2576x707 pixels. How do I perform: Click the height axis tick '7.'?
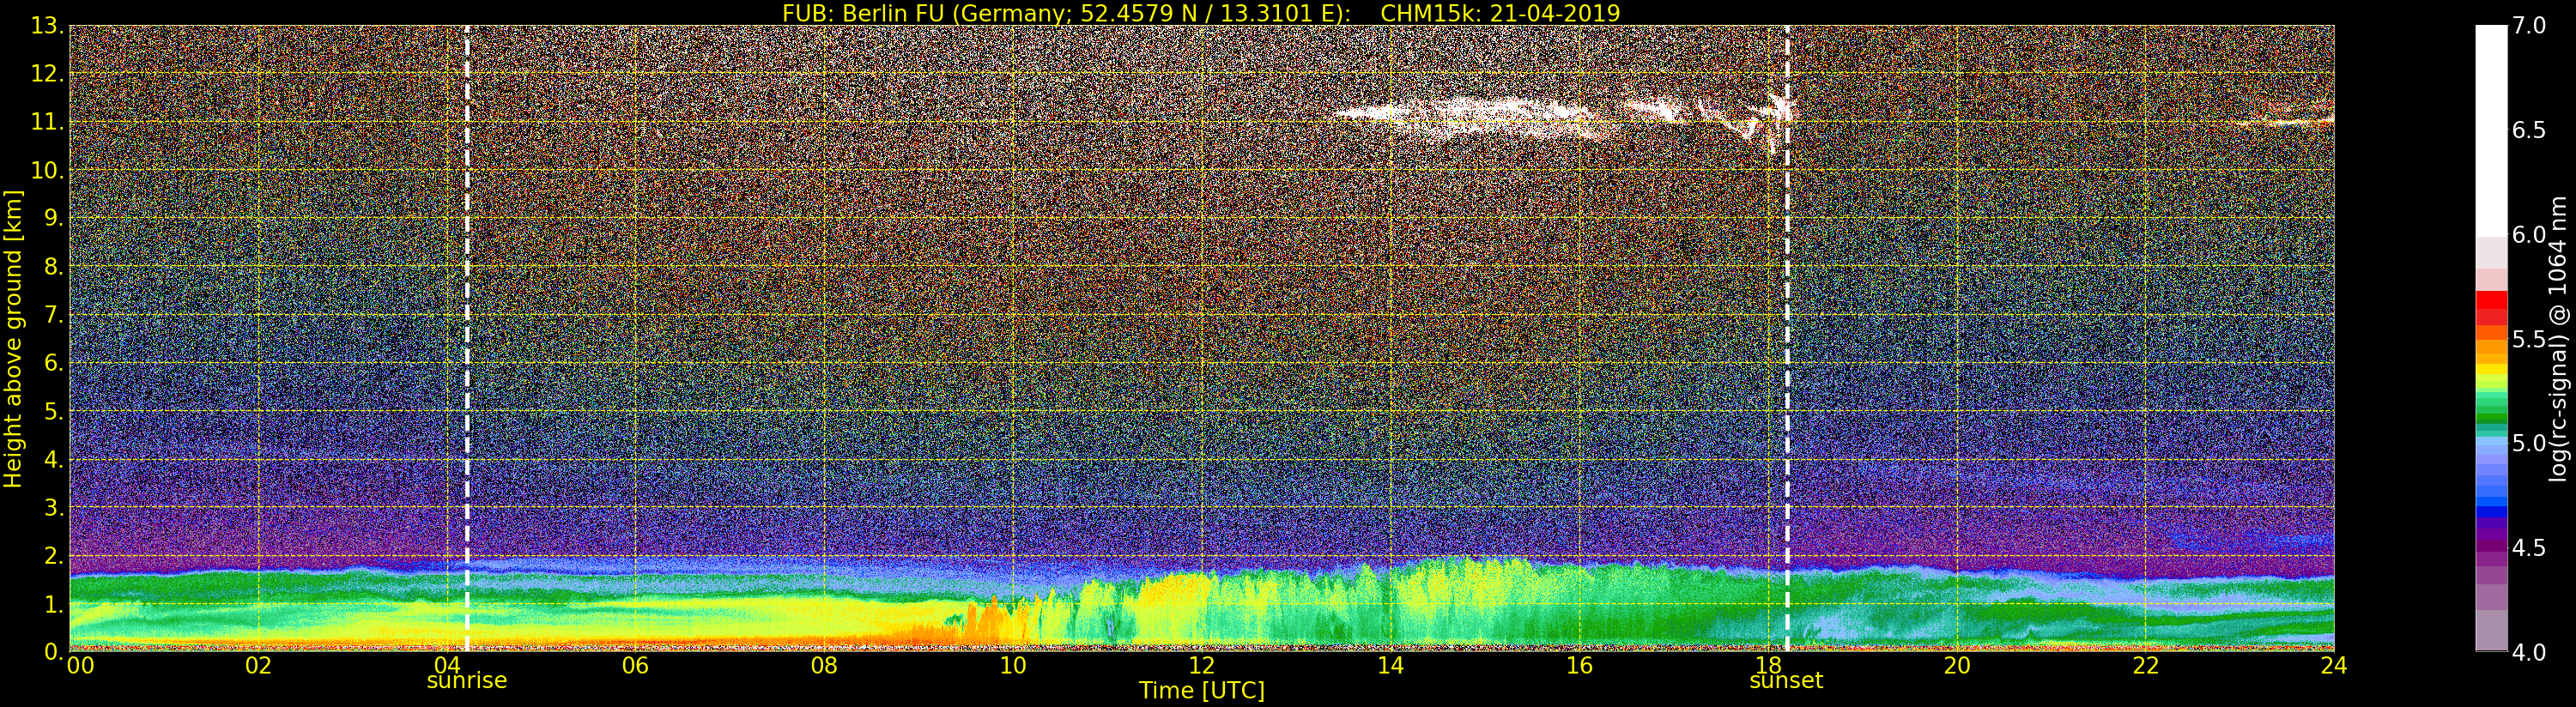pos(54,315)
